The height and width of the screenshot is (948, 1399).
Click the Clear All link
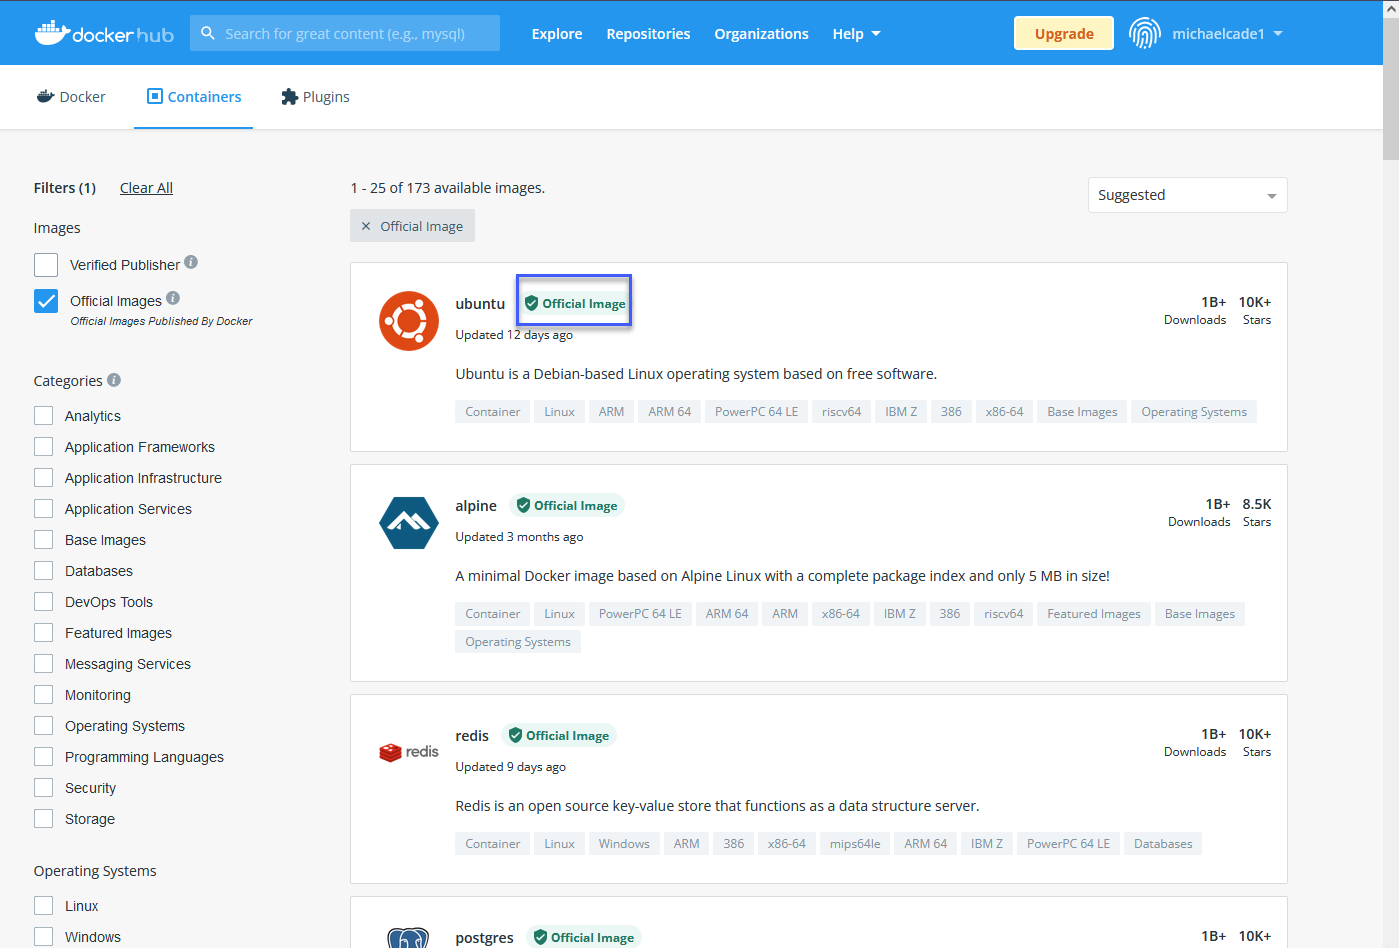(145, 187)
